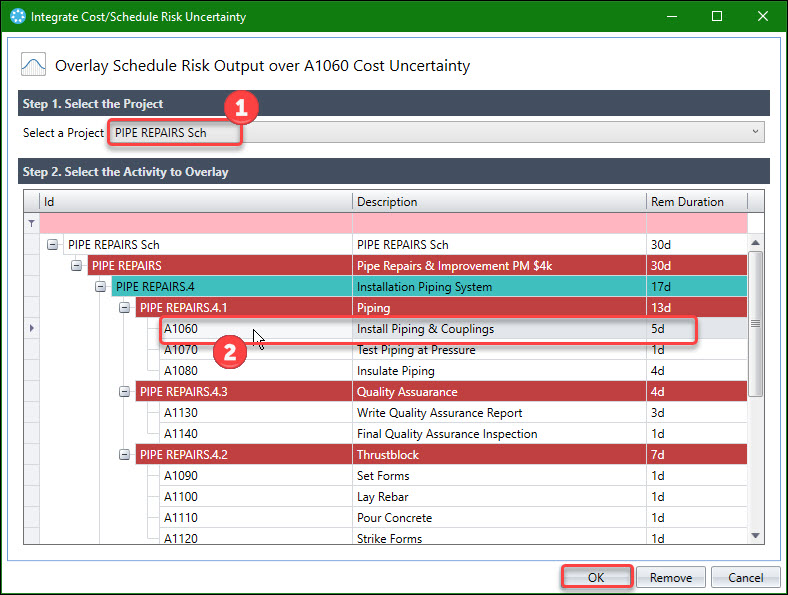Select activity A1110 Pour Concrete

click(x=181, y=518)
